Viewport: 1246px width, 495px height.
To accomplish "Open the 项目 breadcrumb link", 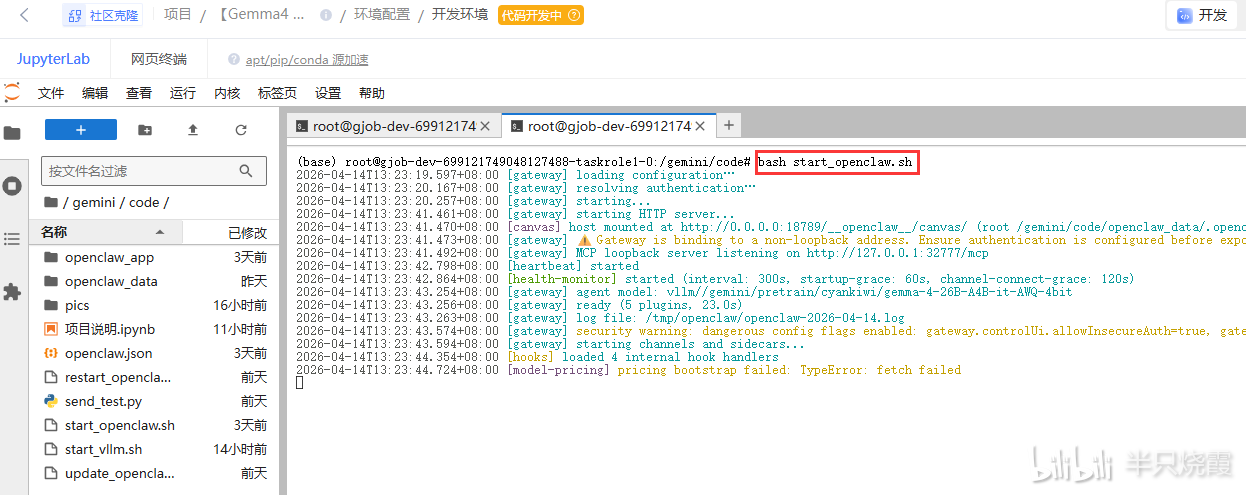I will [x=177, y=15].
